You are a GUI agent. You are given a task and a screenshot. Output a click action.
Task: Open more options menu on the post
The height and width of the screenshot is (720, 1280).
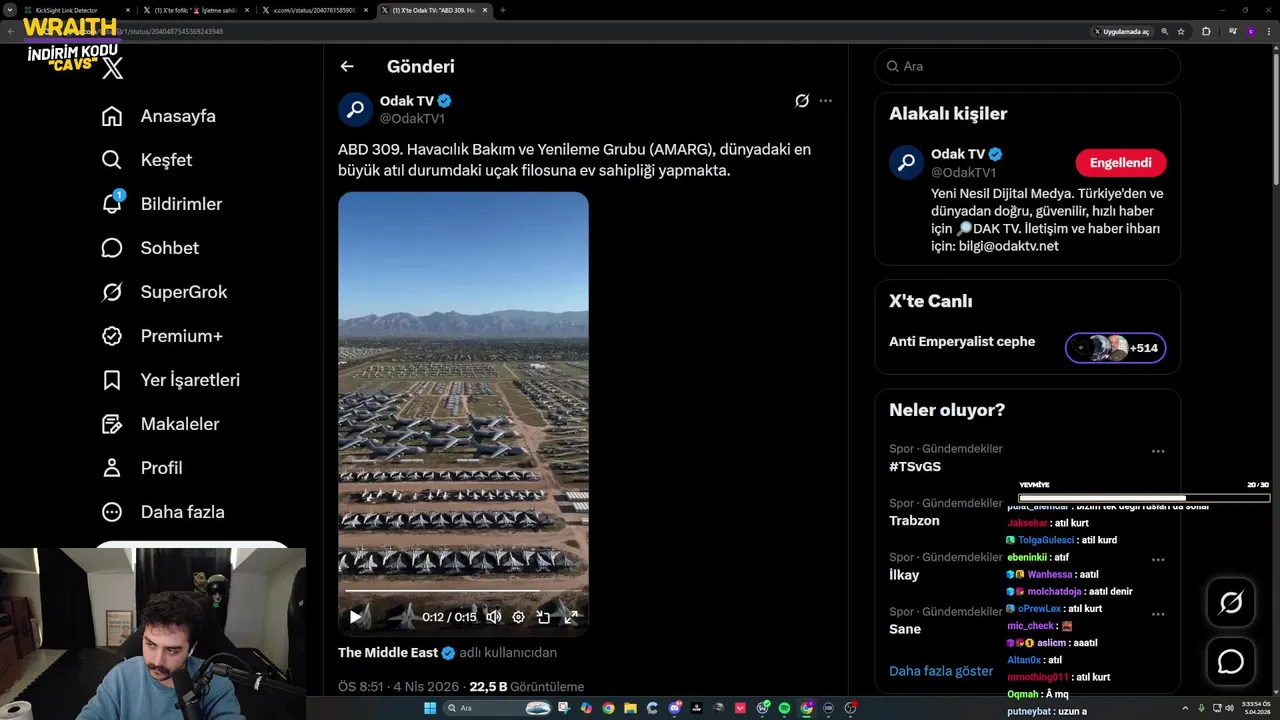point(825,101)
